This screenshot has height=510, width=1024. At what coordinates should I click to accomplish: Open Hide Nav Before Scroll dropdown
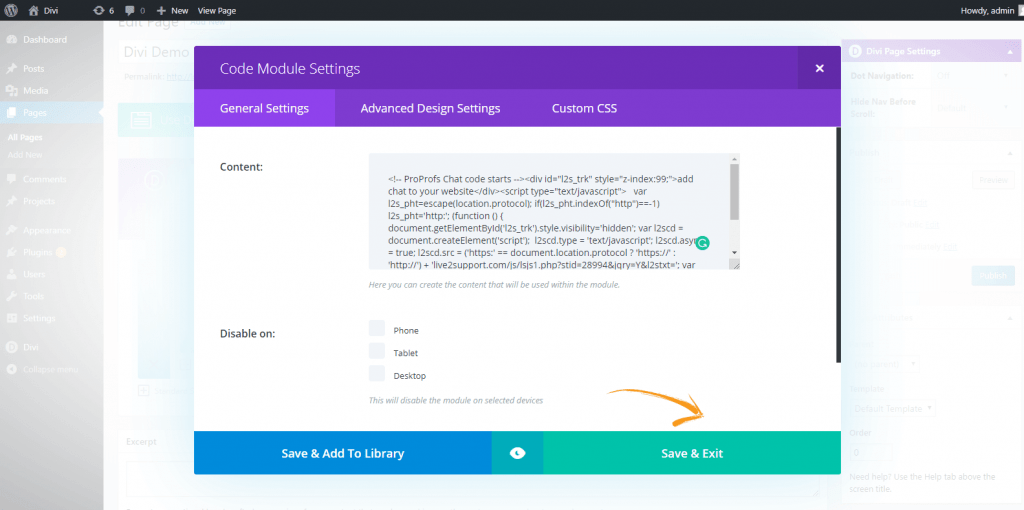973,108
